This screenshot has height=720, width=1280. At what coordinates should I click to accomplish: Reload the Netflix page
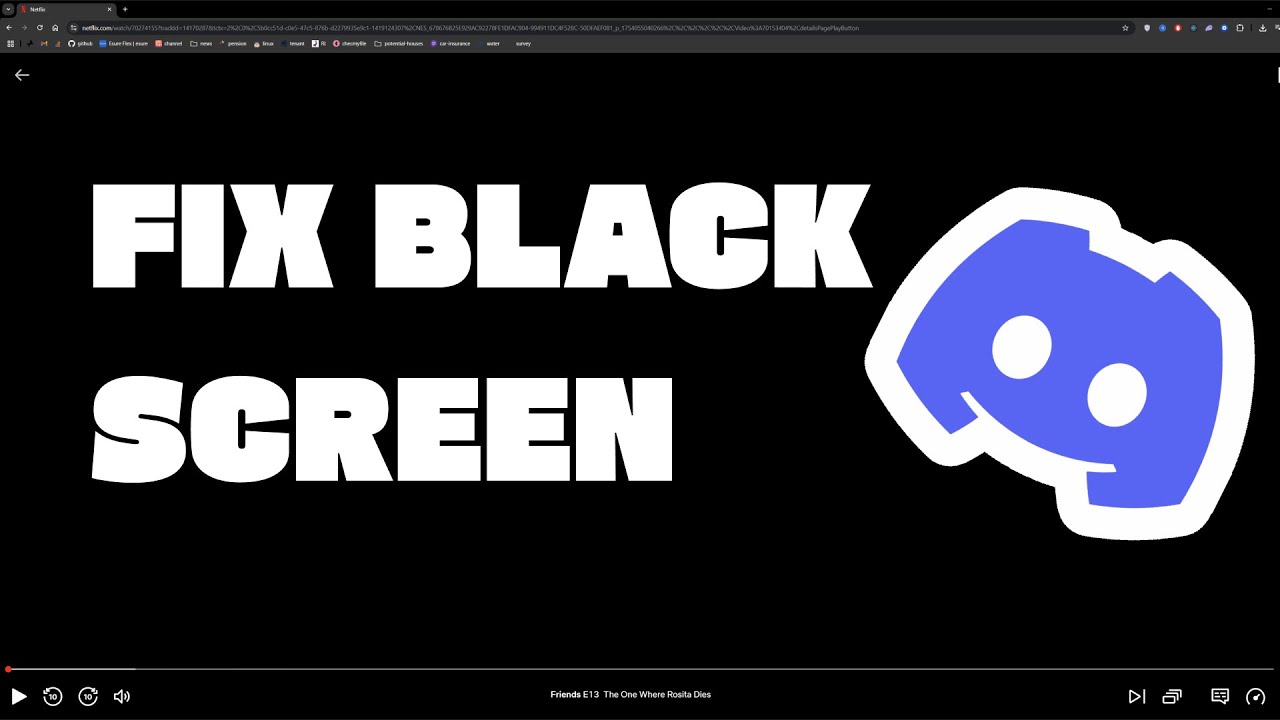(40, 28)
